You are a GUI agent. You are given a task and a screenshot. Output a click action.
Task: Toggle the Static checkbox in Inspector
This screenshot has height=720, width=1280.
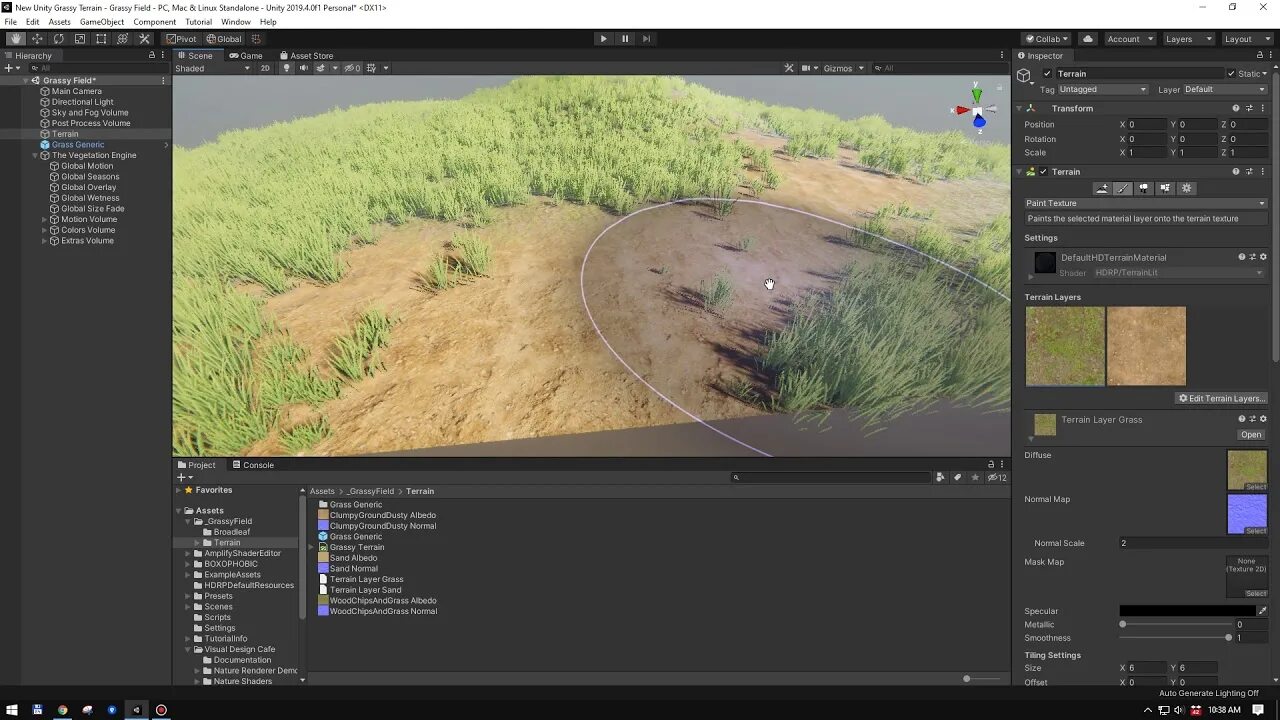(1232, 73)
